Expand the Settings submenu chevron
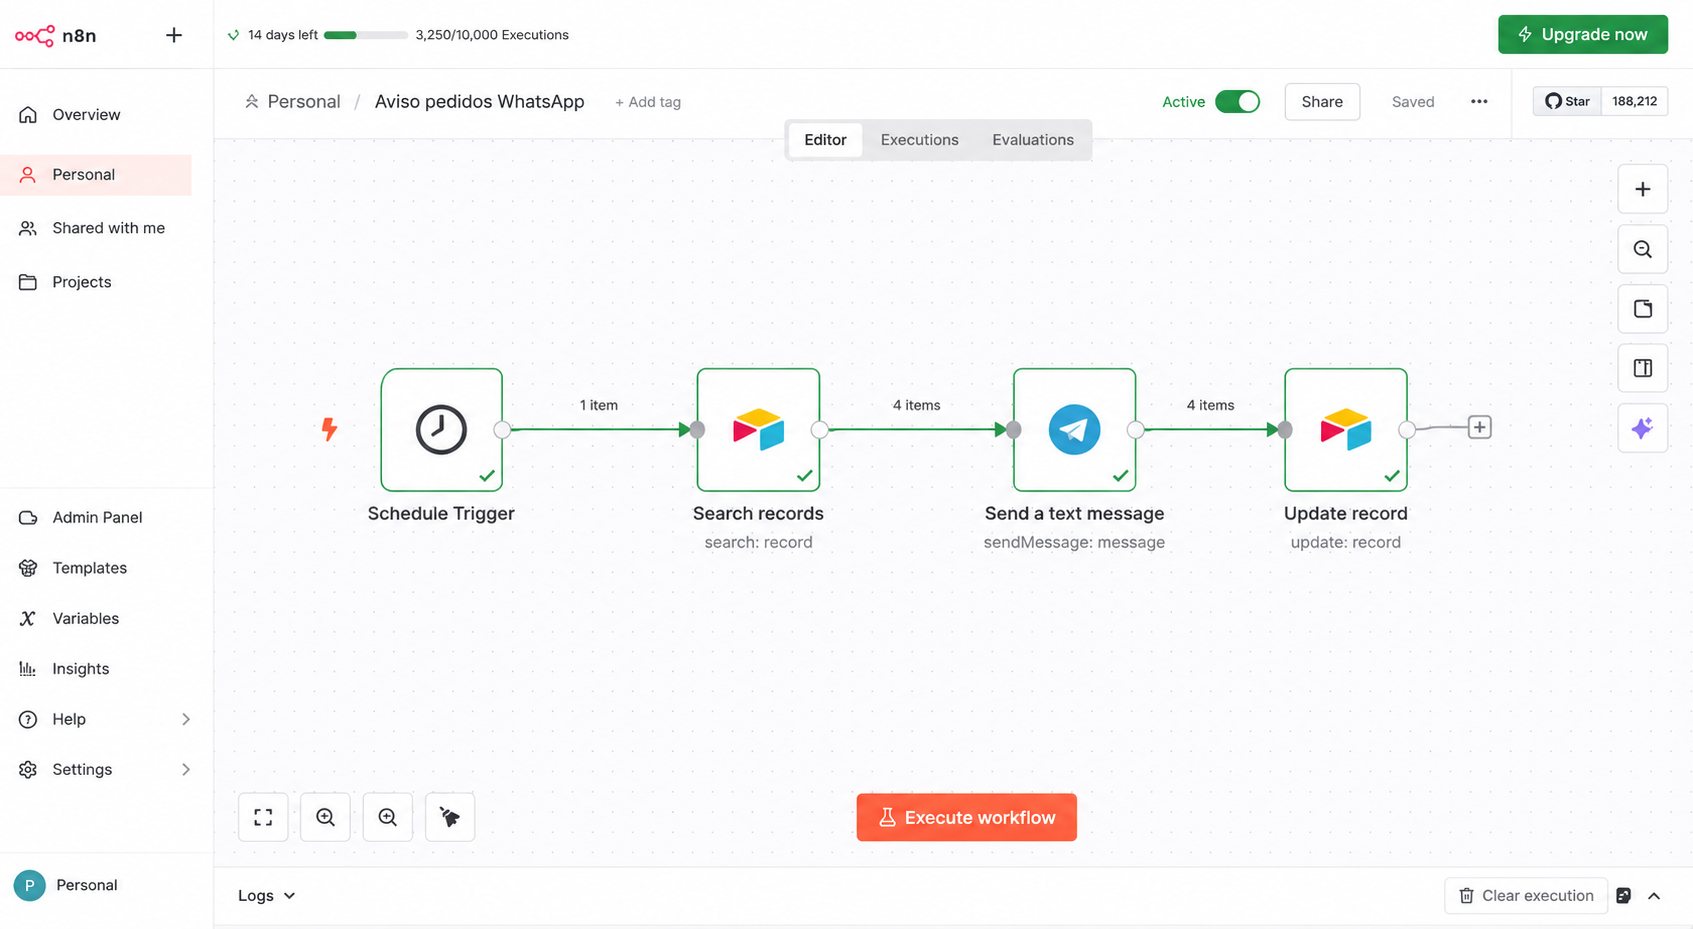 click(x=186, y=769)
